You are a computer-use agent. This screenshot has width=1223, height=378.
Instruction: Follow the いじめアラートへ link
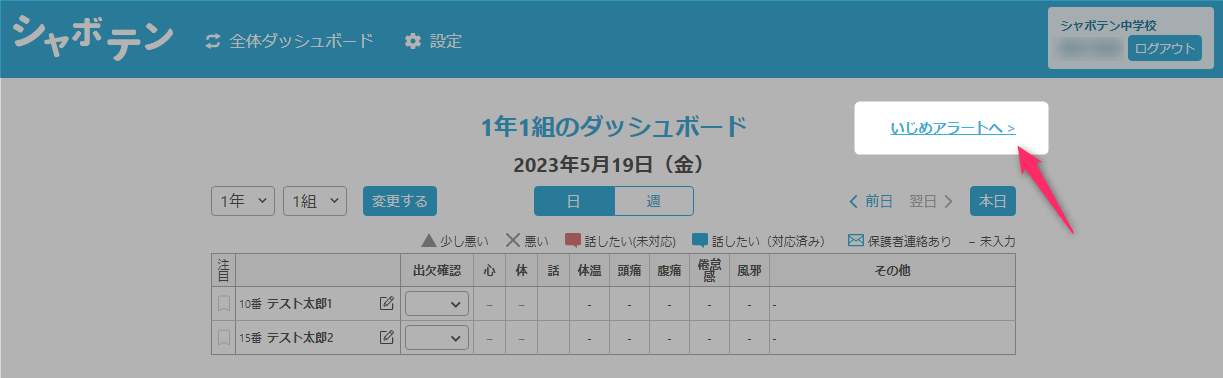[953, 128]
